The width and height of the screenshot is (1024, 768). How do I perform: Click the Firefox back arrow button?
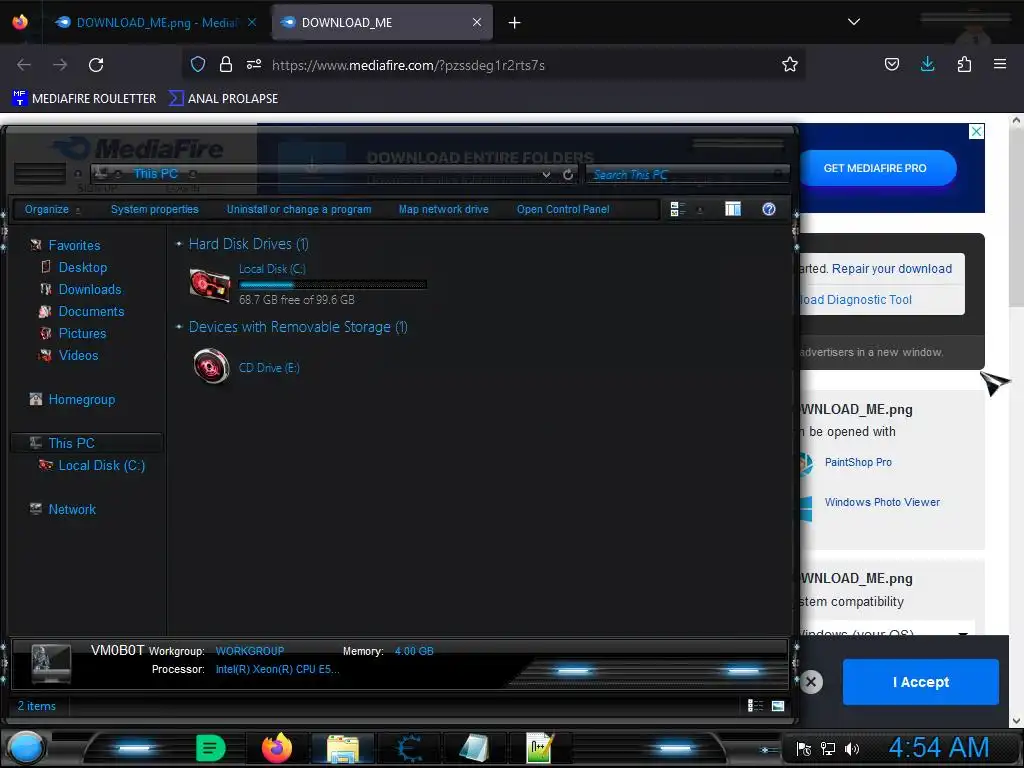24,65
